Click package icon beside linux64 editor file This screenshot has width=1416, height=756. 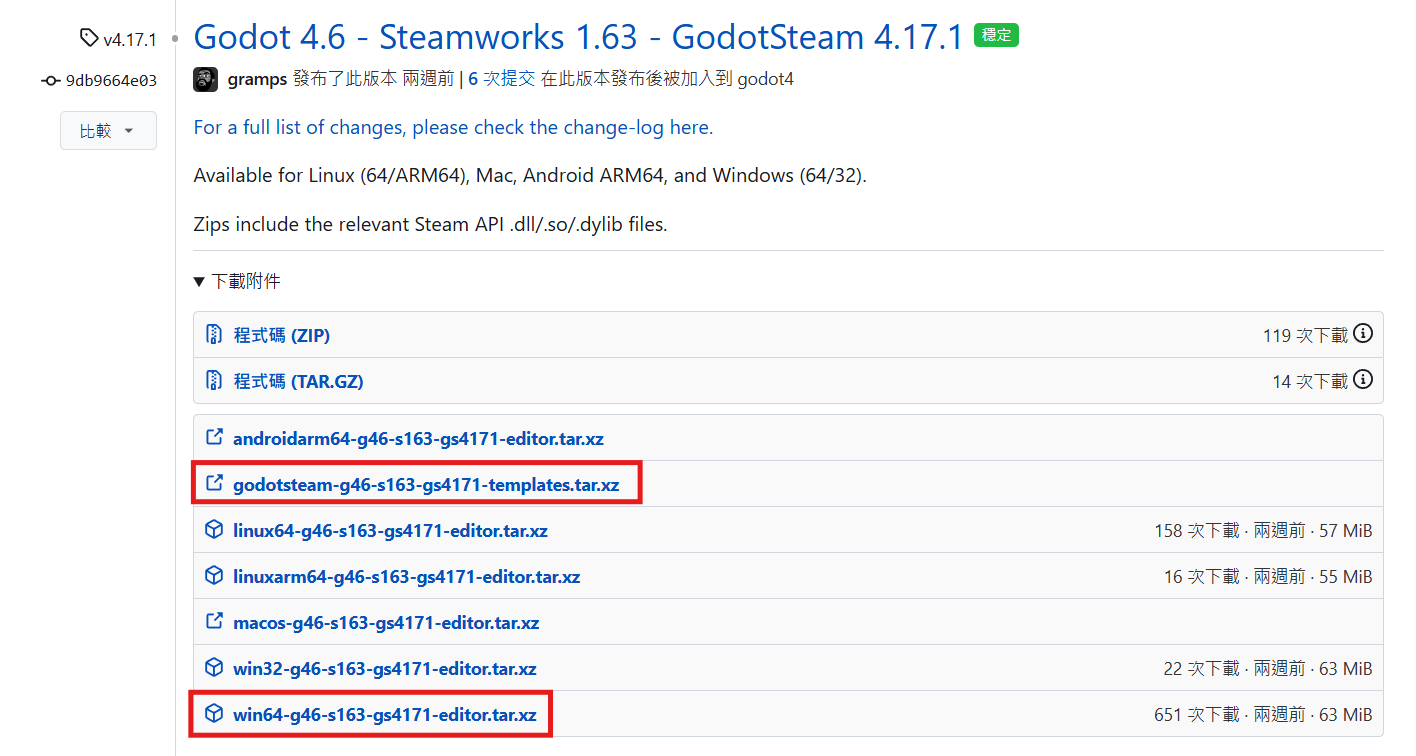pos(213,530)
